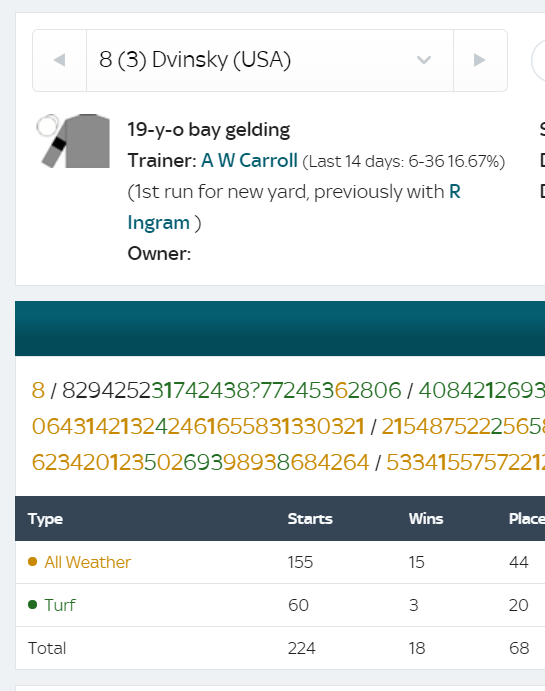Click the Starts column header
The width and height of the screenshot is (545, 691).
tap(310, 519)
